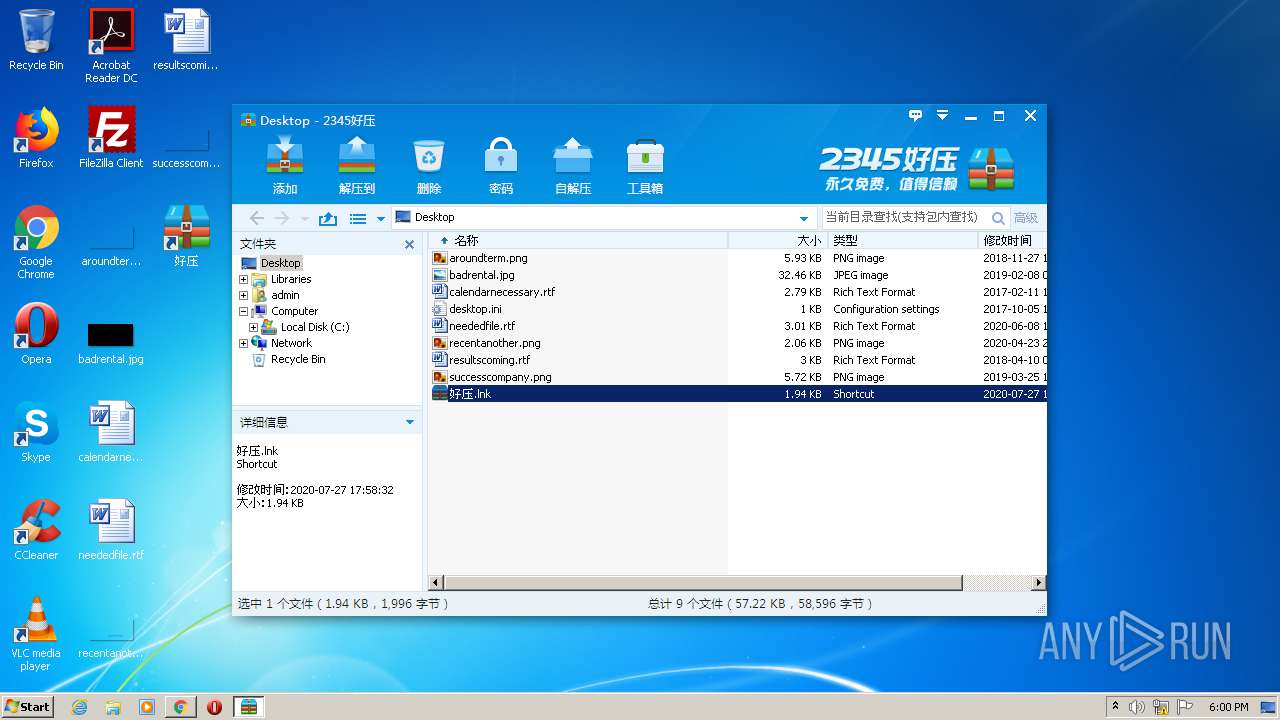The height and width of the screenshot is (720, 1280).
Task: Go forward with the right arrow button
Action: pyautogui.click(x=282, y=218)
